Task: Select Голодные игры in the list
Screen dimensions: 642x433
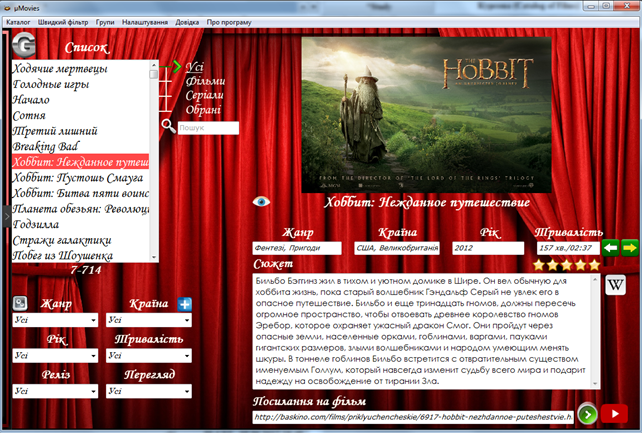Action: 80,84
